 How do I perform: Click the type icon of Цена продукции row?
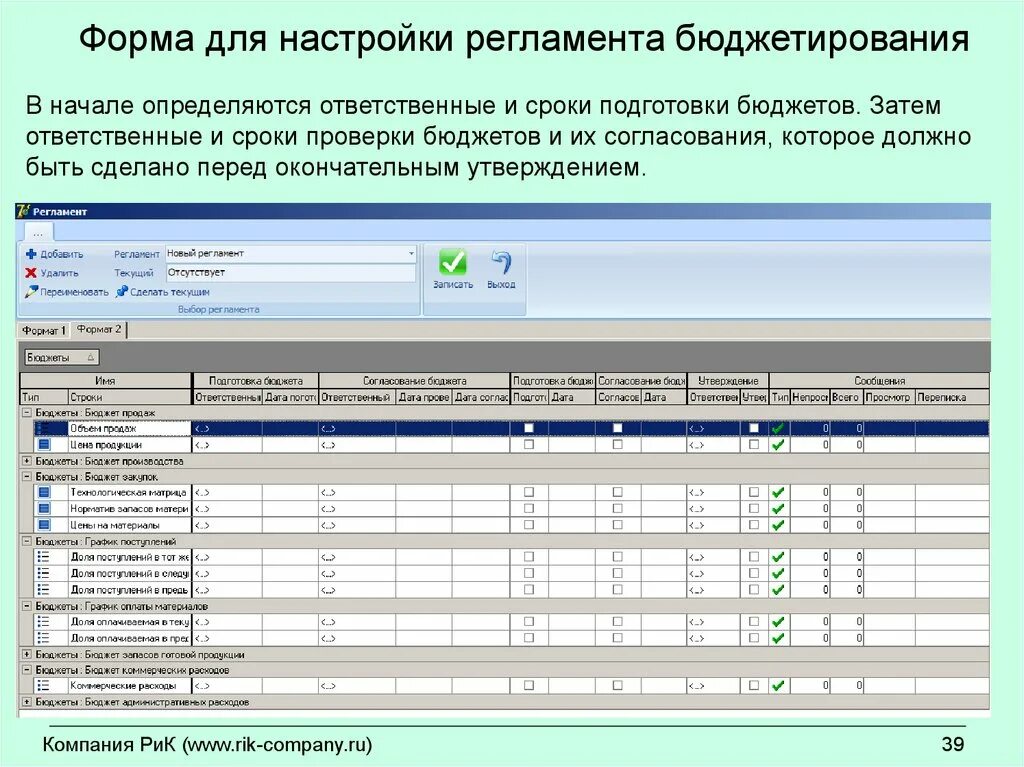pyautogui.click(x=43, y=445)
